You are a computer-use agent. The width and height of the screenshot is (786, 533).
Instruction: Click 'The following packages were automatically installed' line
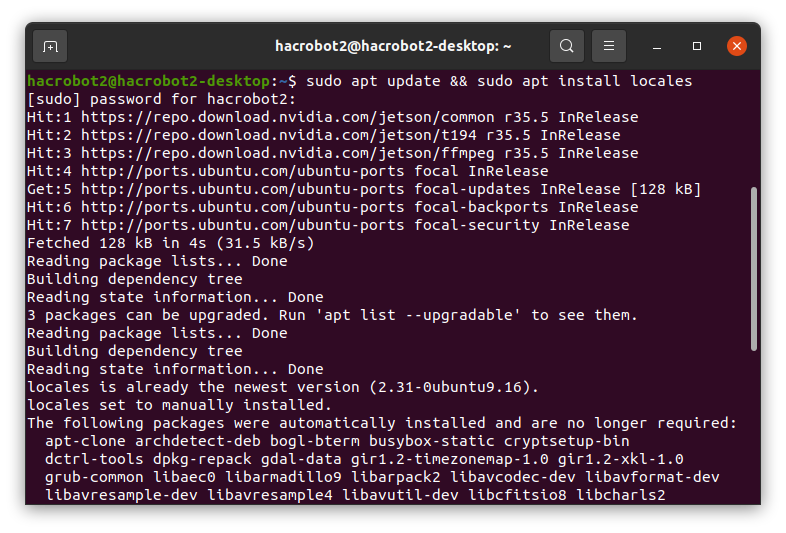click(382, 423)
